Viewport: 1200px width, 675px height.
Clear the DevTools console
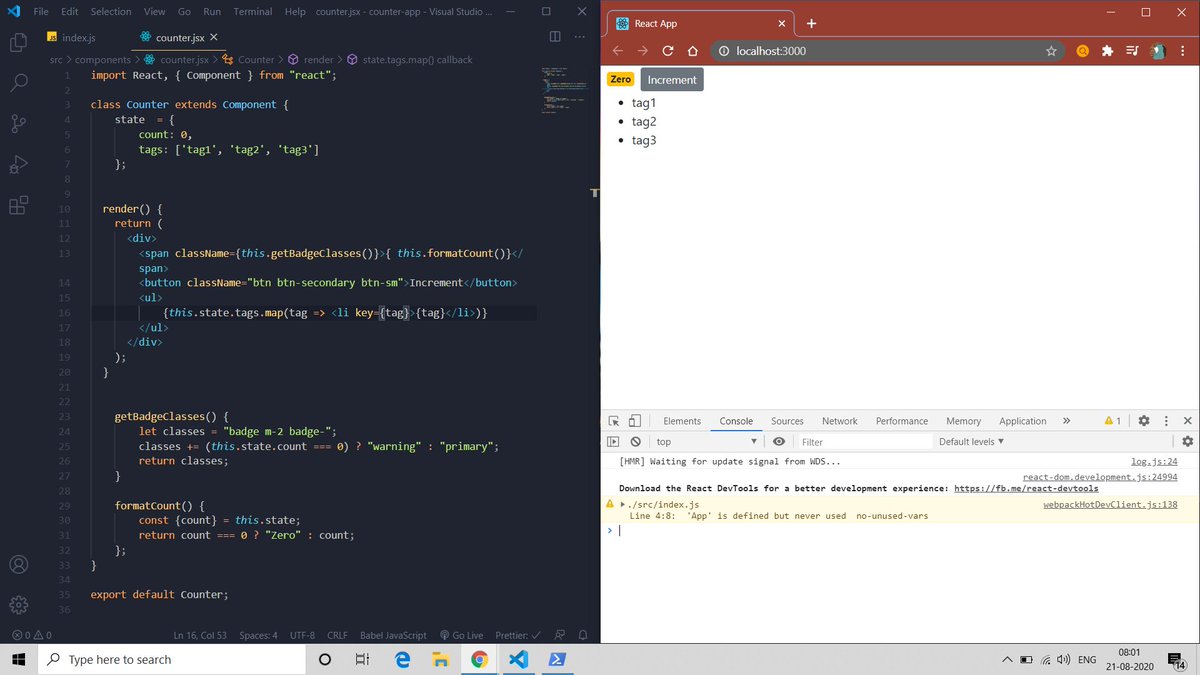pos(635,441)
